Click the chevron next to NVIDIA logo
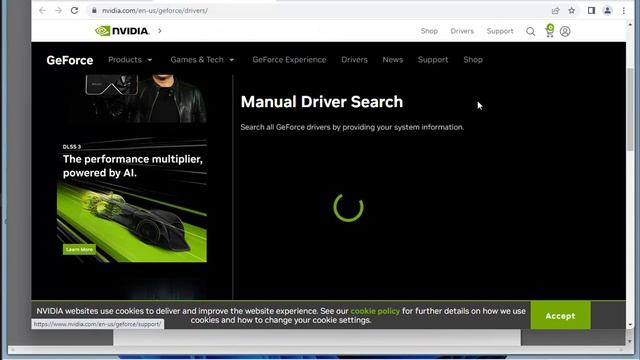The image size is (640, 360). (160, 31)
